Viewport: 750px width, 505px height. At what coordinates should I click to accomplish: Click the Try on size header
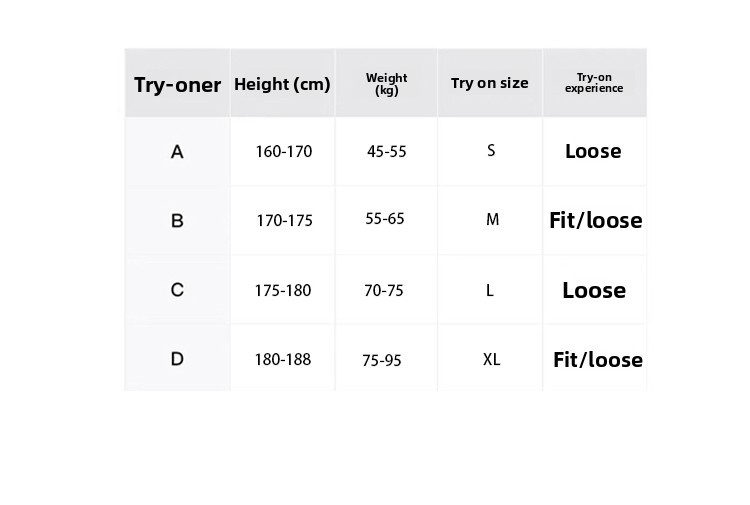(489, 83)
